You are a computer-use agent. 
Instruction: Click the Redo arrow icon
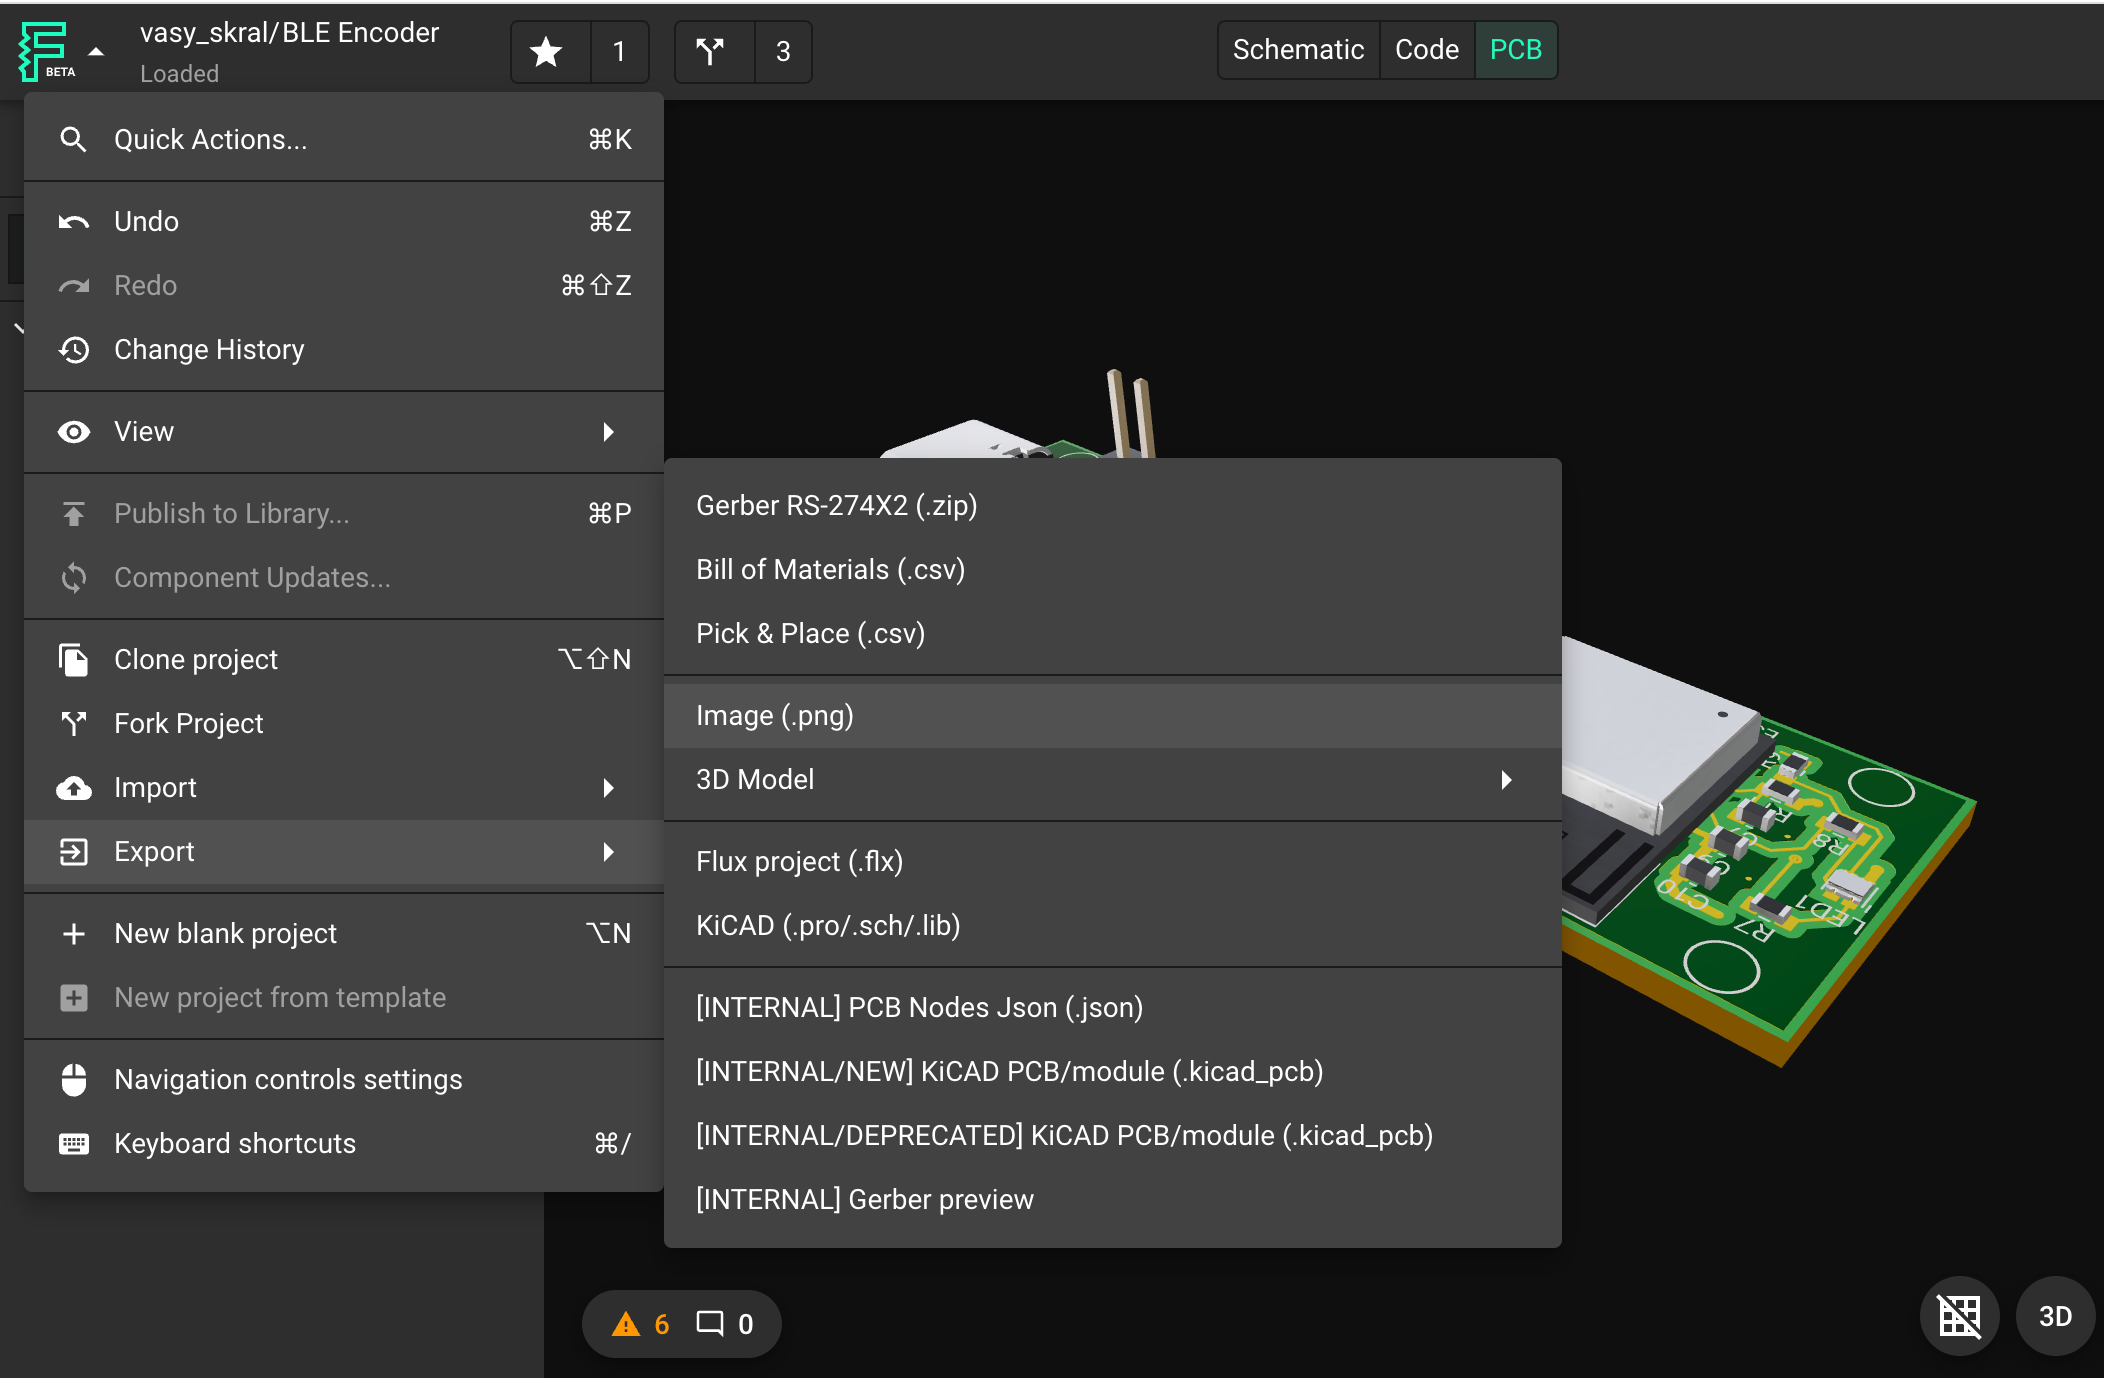(73, 286)
